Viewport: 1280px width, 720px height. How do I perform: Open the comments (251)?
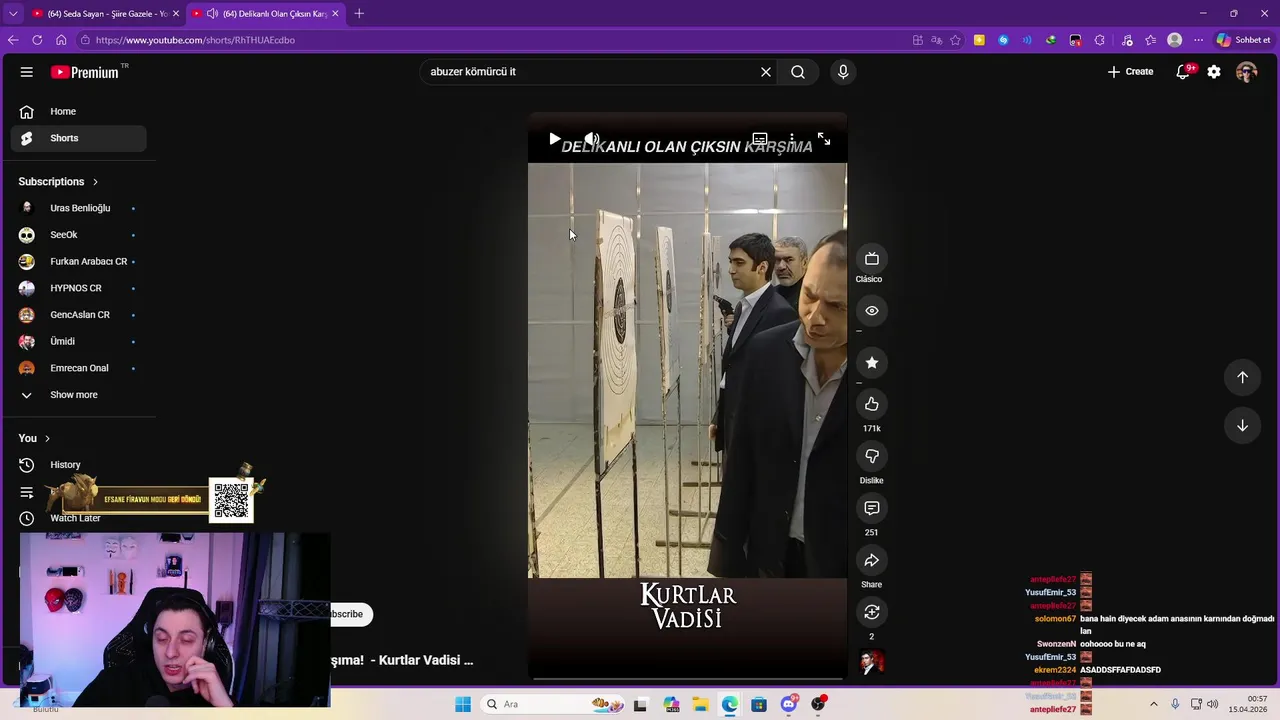tap(871, 508)
